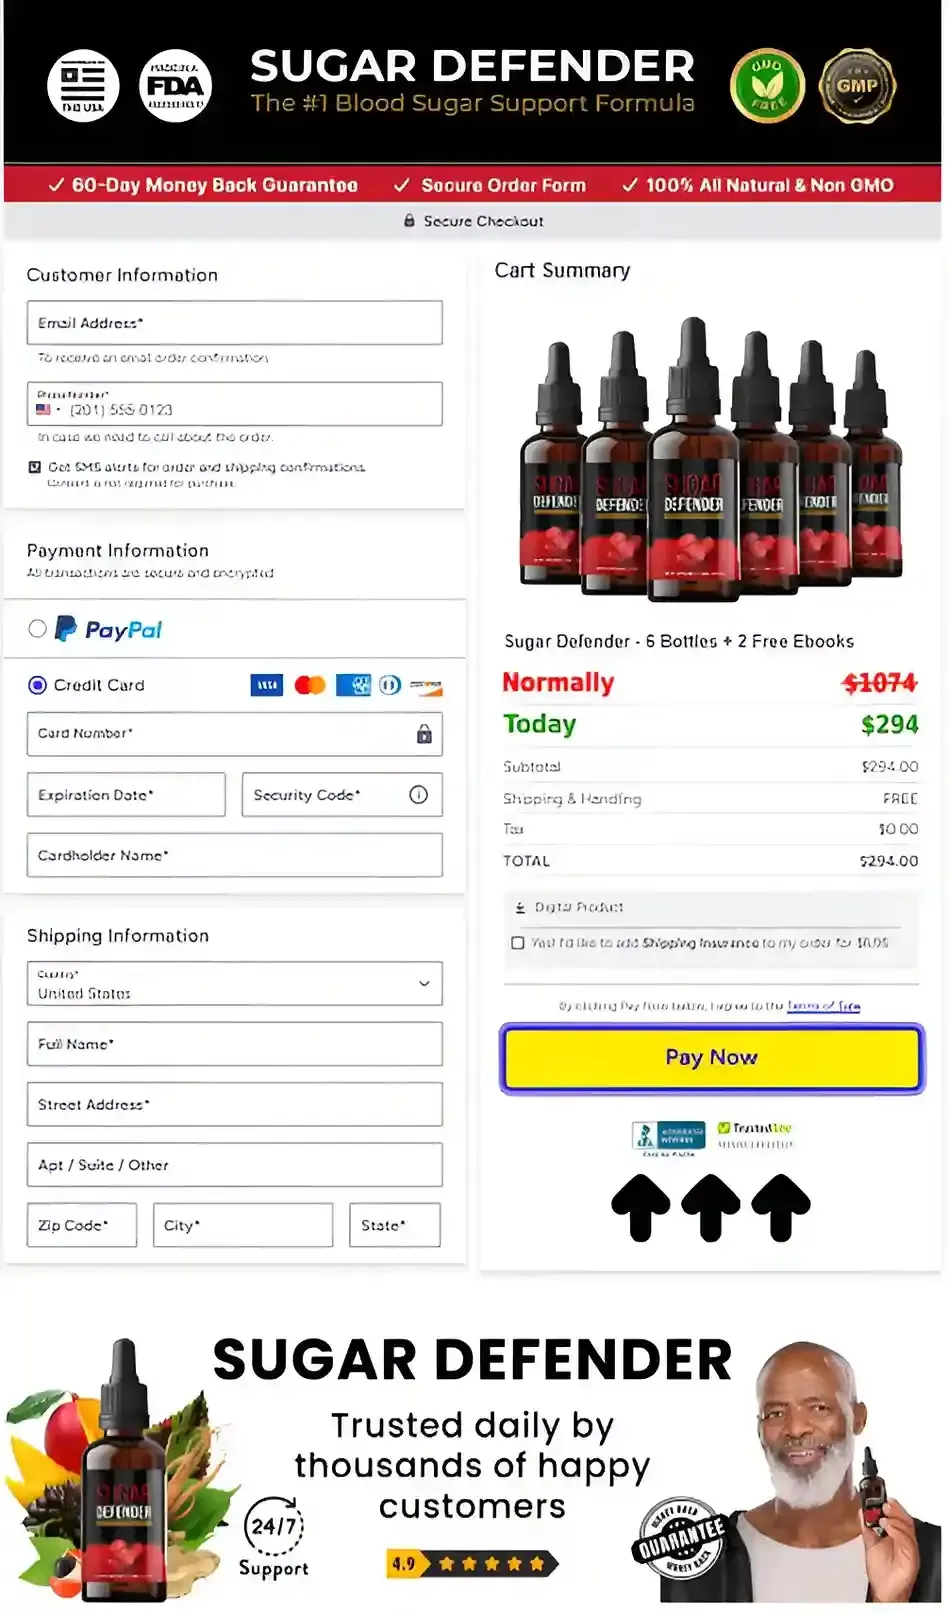
Task: Click the GMO Free green badge
Action: (767, 86)
